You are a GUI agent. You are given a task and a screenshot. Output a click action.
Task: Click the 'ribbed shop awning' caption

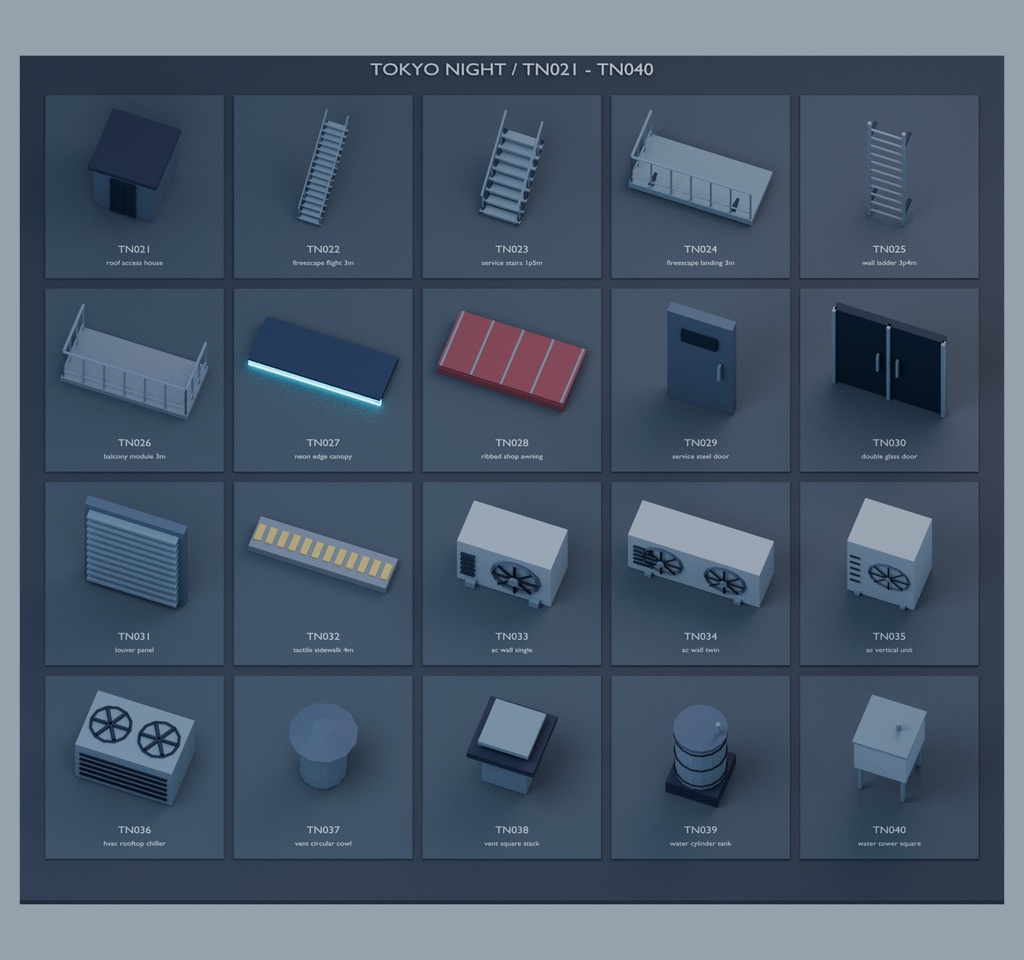512,456
